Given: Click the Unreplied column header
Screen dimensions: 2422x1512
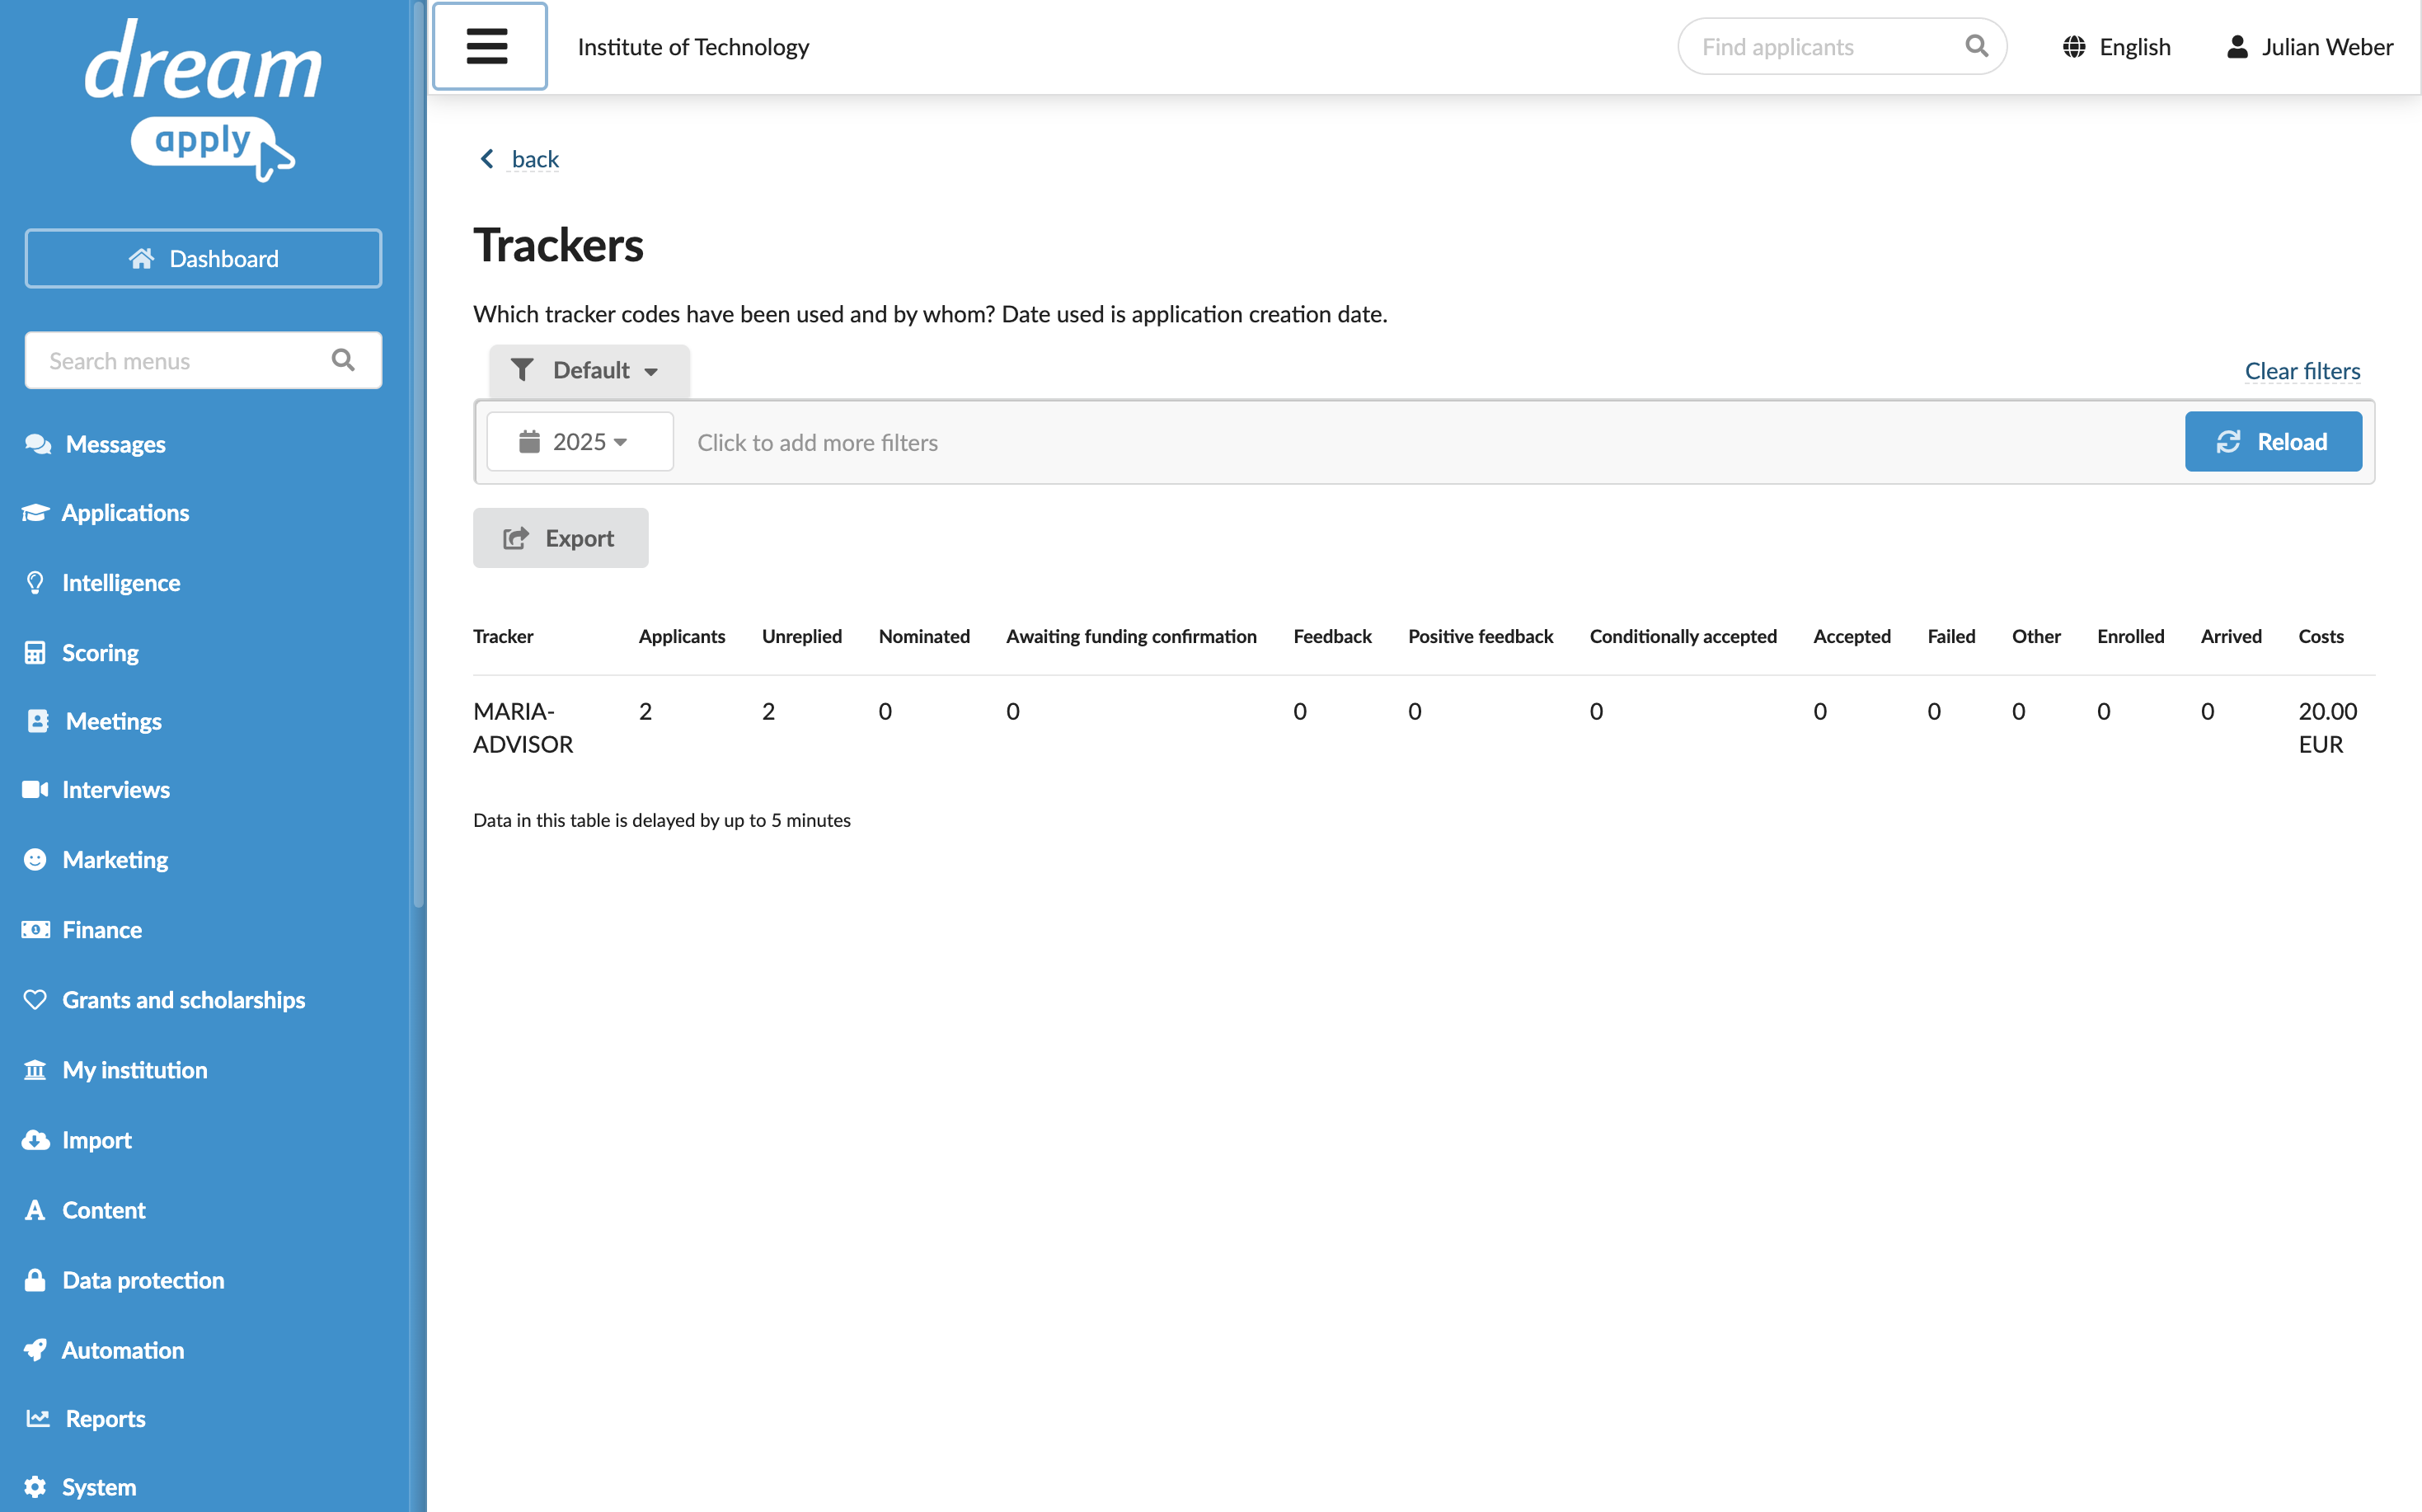Looking at the screenshot, I should click(802, 636).
